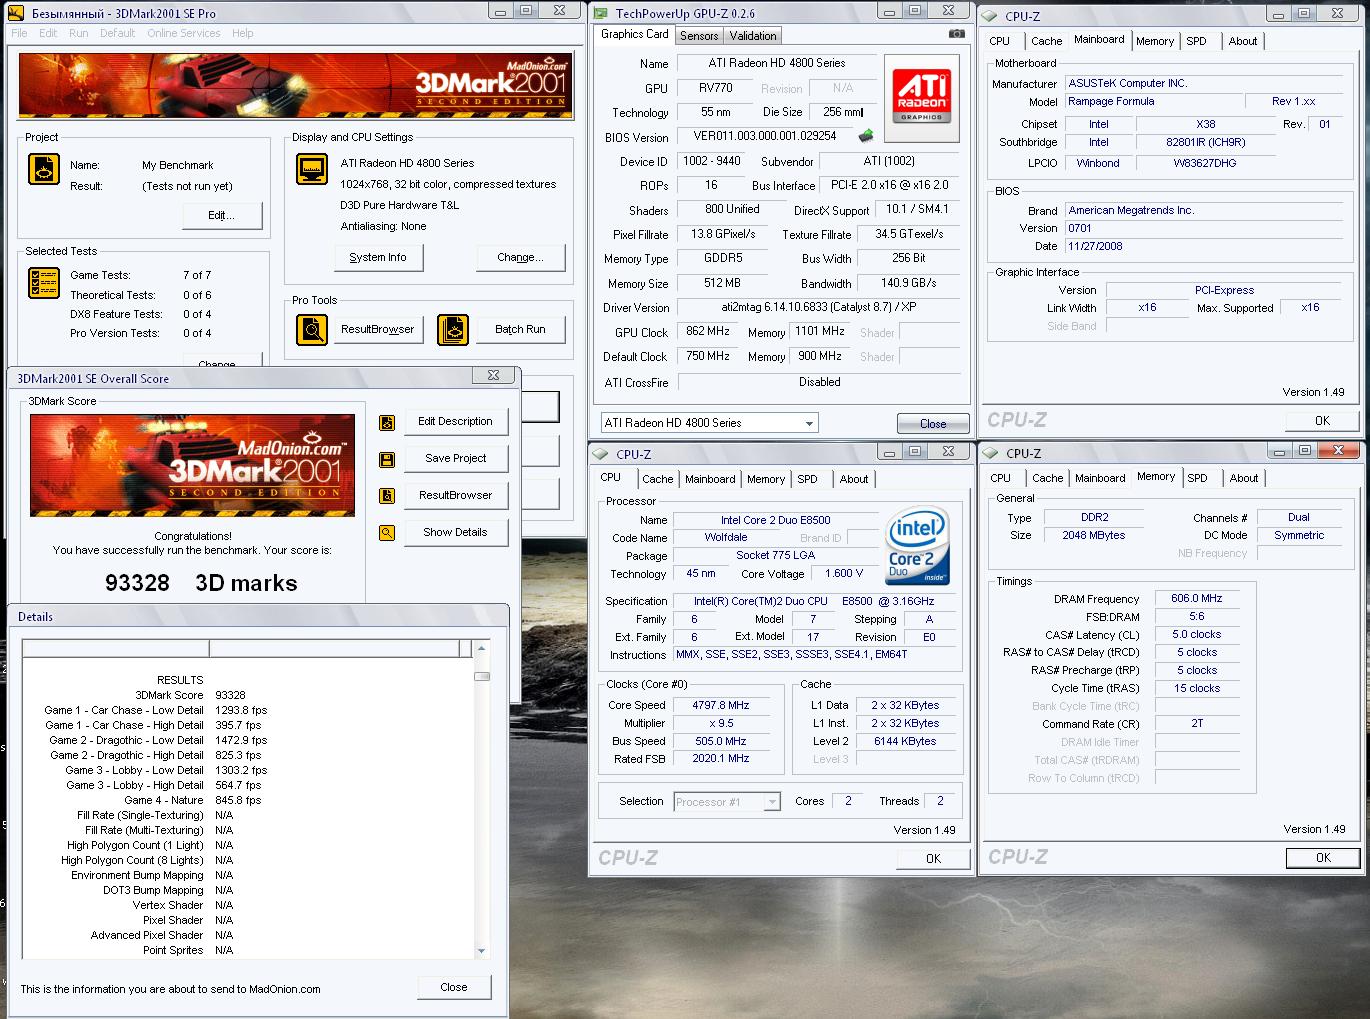Click the ResultBrowser magnifier icon in Pro Tools
Screen dimensions: 1370x1019
[x=312, y=329]
